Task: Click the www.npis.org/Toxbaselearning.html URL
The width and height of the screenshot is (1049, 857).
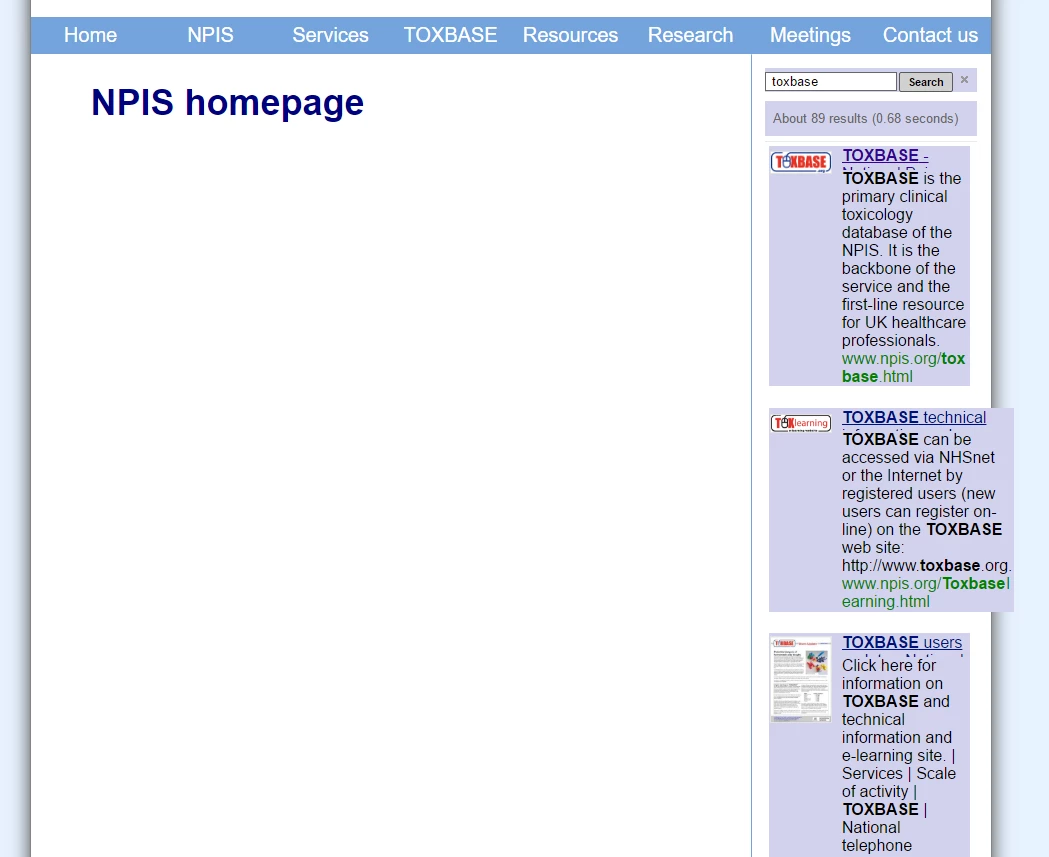Action: (926, 592)
